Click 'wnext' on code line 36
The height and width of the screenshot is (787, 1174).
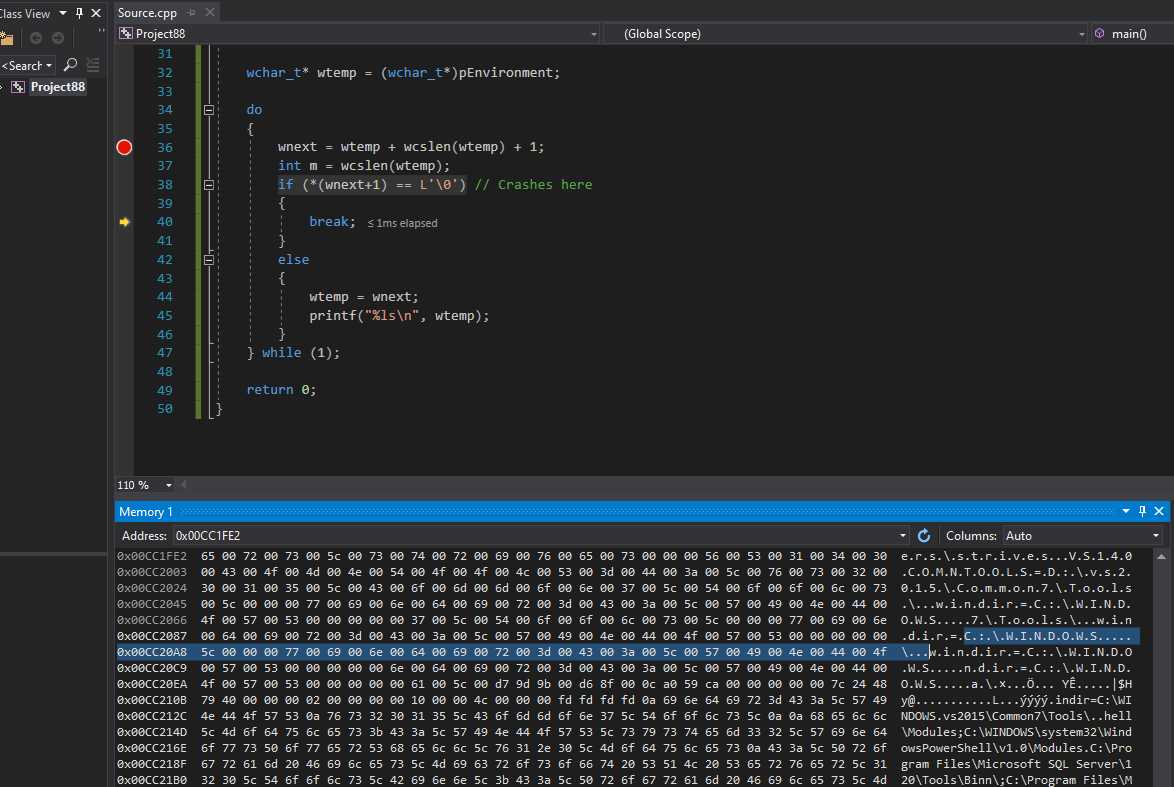point(297,147)
